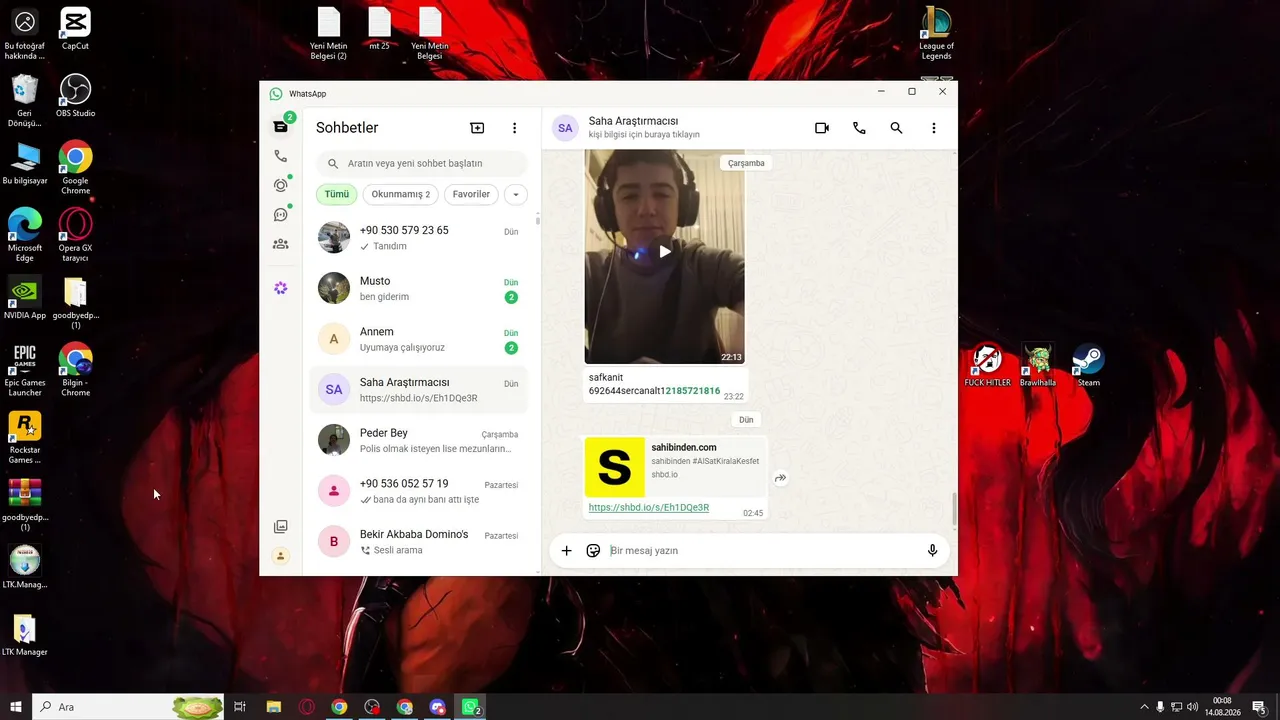Open the shbd.io link in the chat

(x=649, y=507)
